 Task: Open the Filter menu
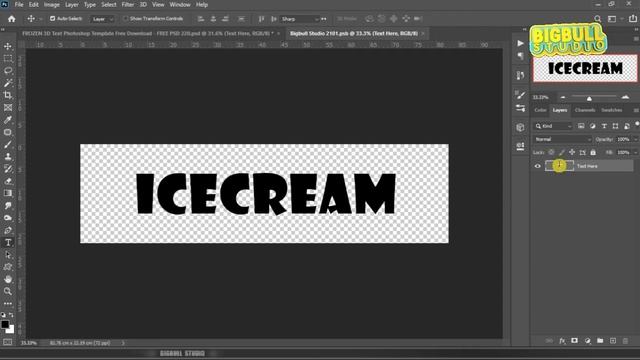[x=128, y=4]
